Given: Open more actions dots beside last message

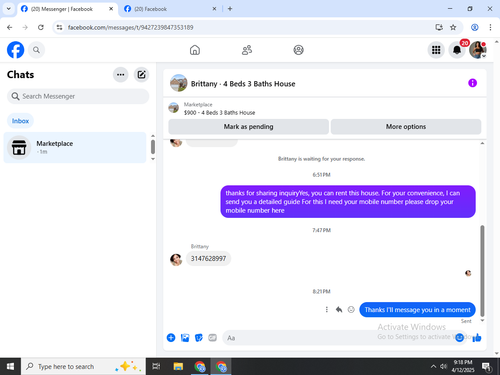Looking at the screenshot, I should point(327,310).
